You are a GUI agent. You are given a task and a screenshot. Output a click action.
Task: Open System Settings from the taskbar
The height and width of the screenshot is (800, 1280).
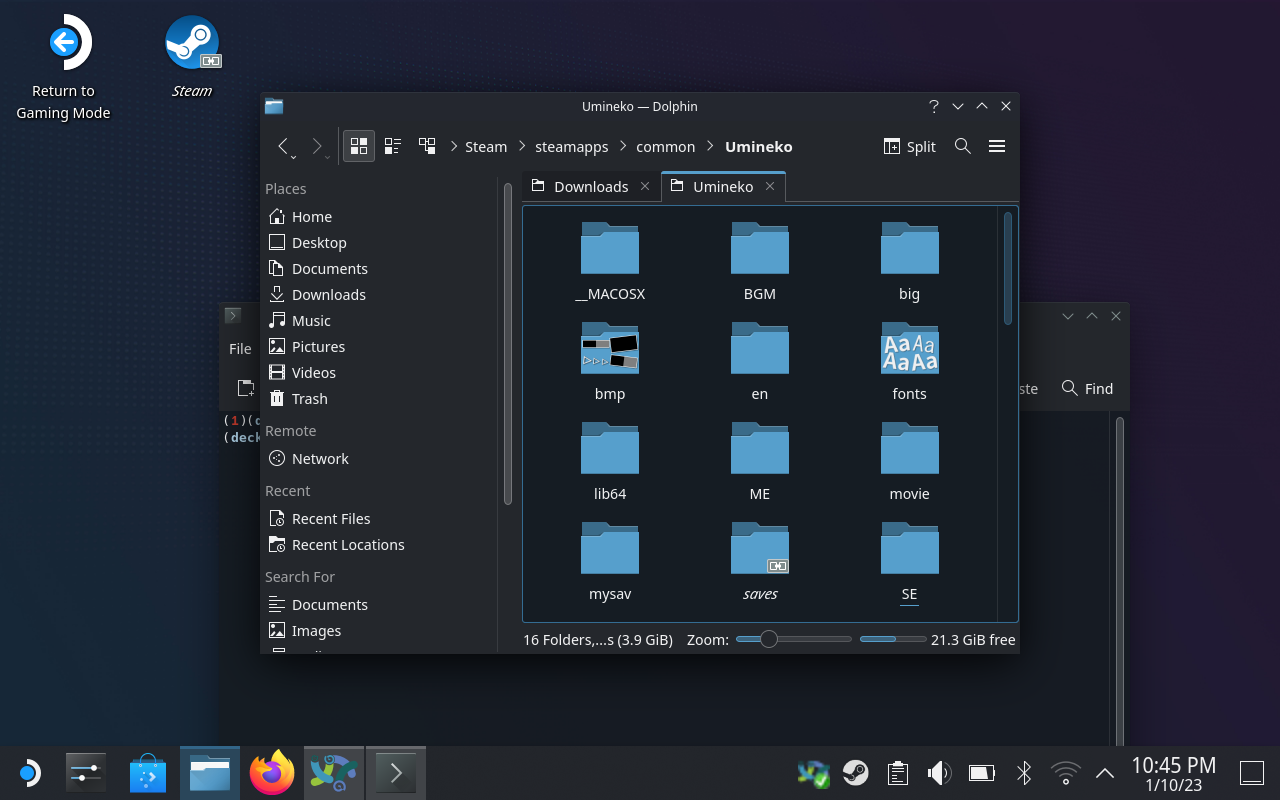86,773
